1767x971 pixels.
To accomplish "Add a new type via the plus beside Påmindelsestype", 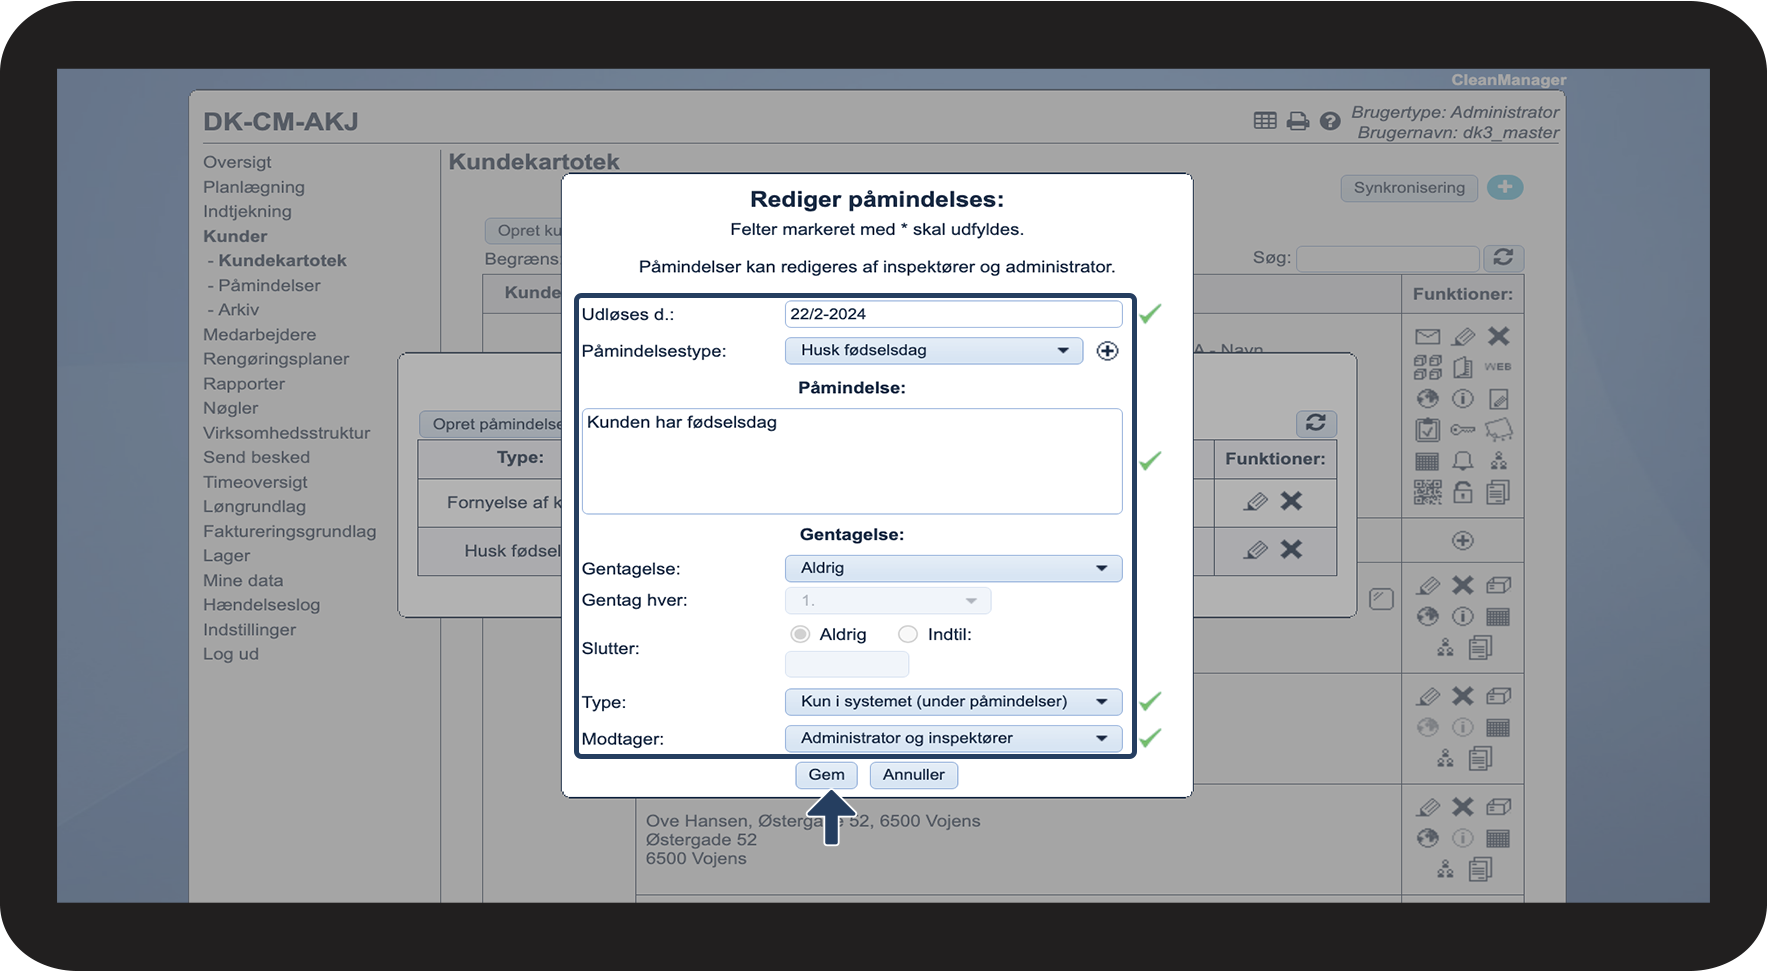I will [x=1107, y=351].
